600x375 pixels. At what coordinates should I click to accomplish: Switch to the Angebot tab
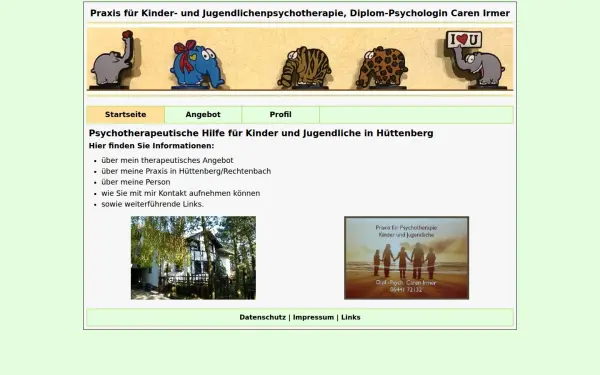point(203,114)
